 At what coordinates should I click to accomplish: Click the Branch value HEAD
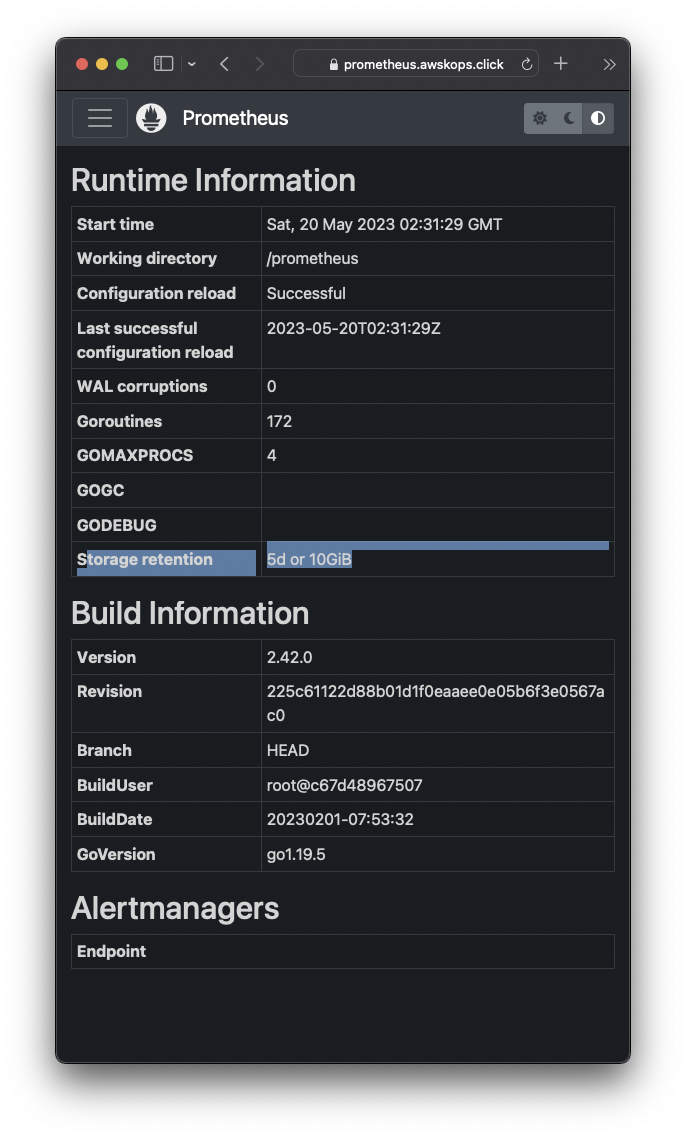[288, 751]
